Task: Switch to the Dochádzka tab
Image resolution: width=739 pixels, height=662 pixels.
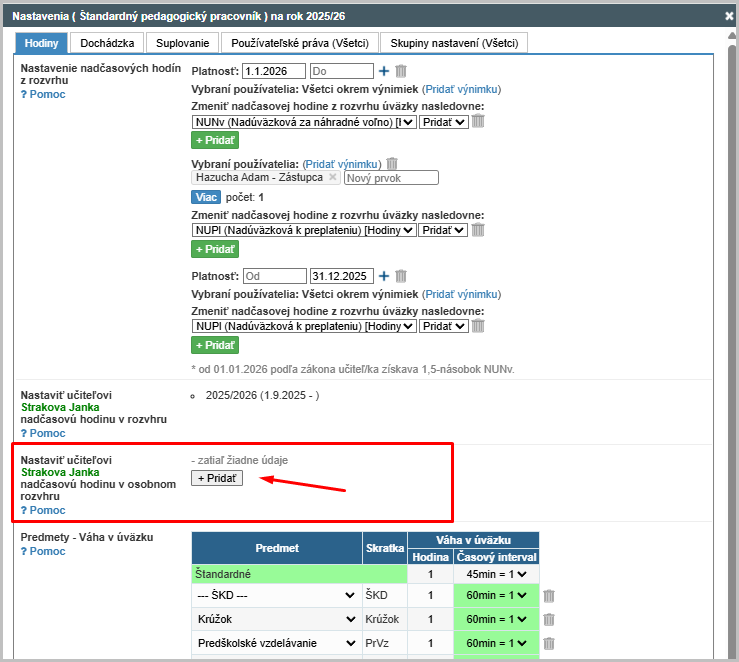Action: [x=106, y=43]
